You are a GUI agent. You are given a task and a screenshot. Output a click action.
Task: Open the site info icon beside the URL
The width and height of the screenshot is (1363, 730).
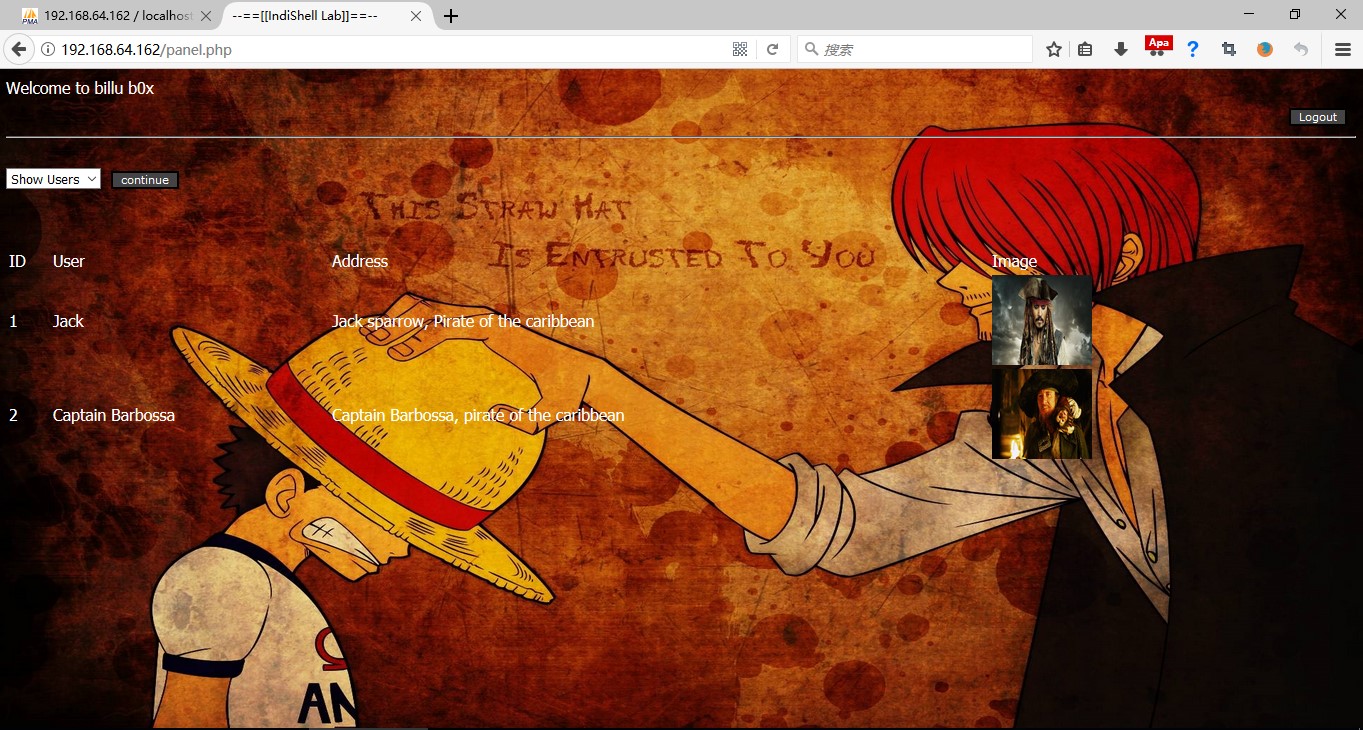(x=47, y=49)
